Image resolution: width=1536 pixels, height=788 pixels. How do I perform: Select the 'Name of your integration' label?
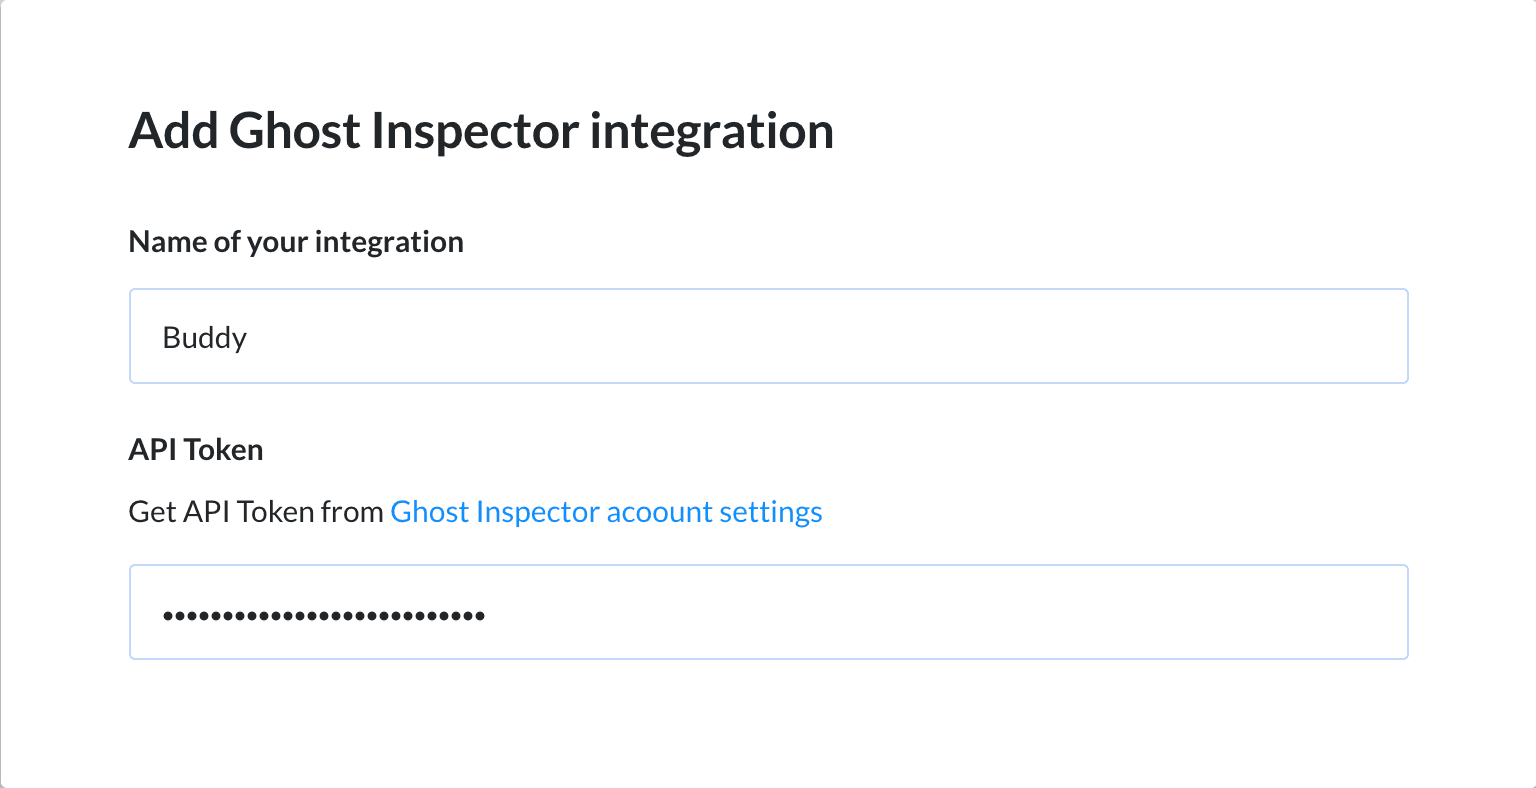tap(296, 241)
